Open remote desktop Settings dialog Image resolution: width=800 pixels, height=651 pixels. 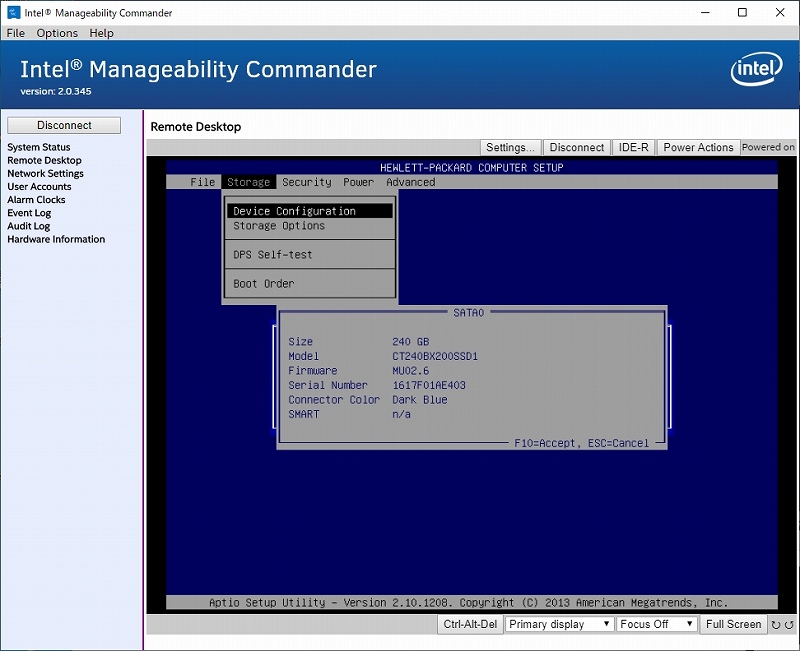(510, 147)
